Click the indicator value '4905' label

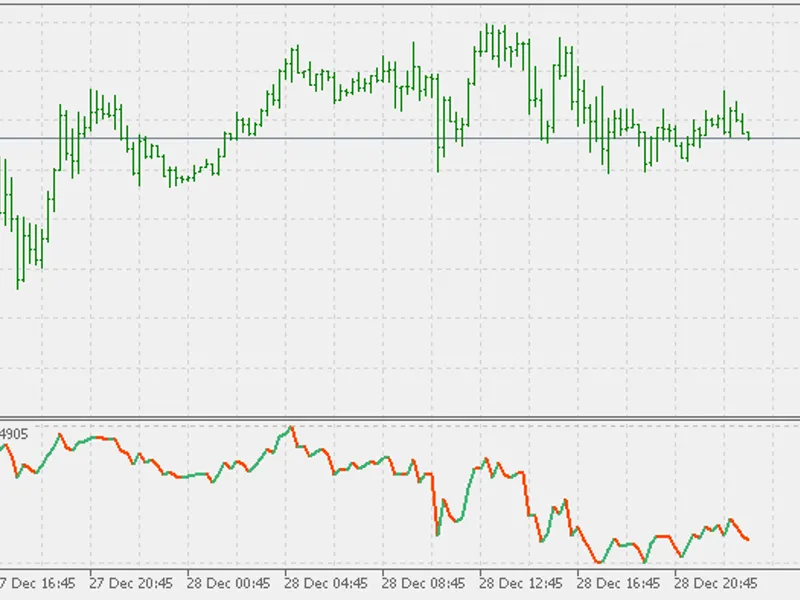pyautogui.click(x=14, y=435)
